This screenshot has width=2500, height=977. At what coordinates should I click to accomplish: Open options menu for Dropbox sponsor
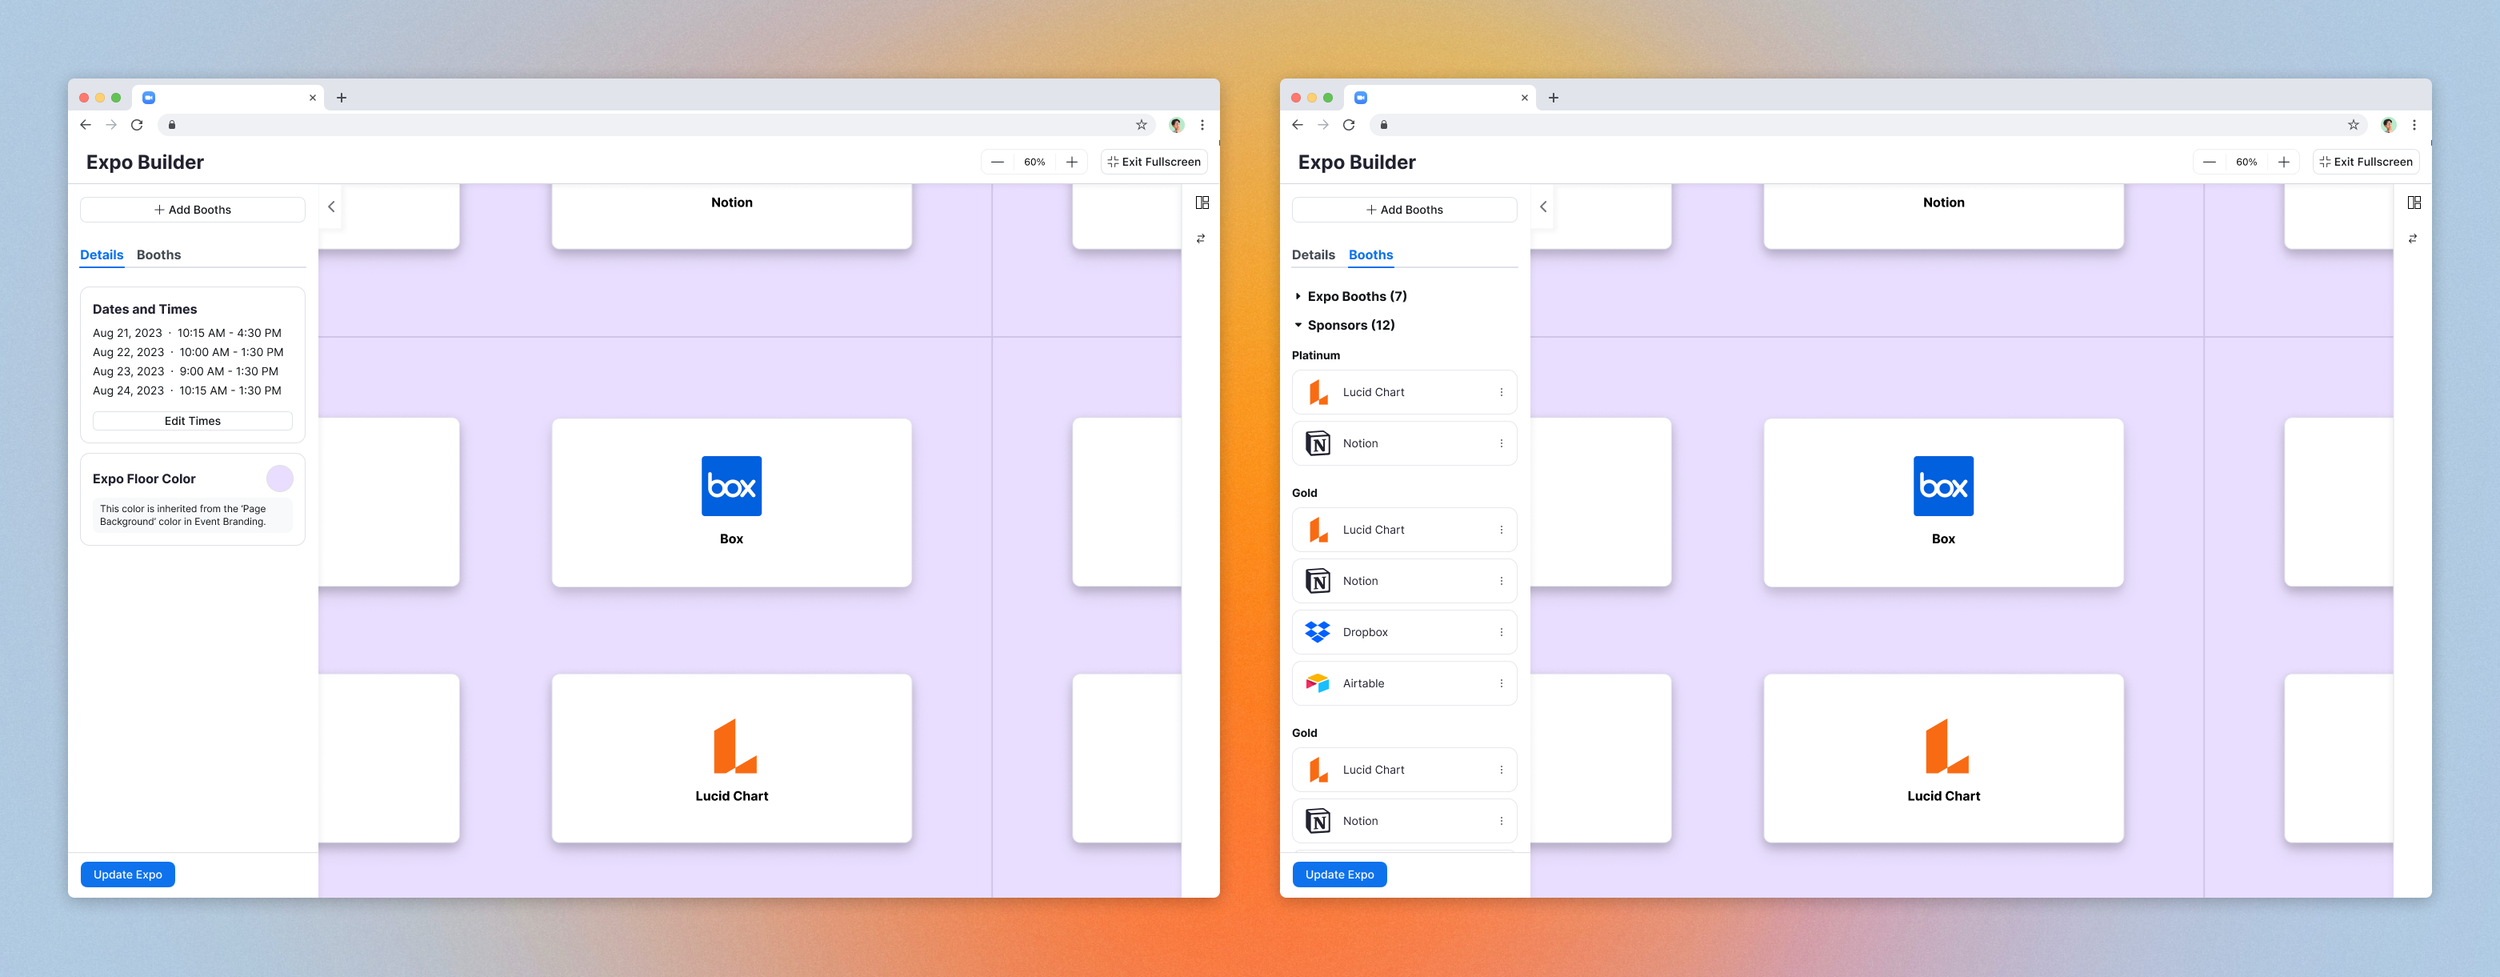[x=1501, y=633]
